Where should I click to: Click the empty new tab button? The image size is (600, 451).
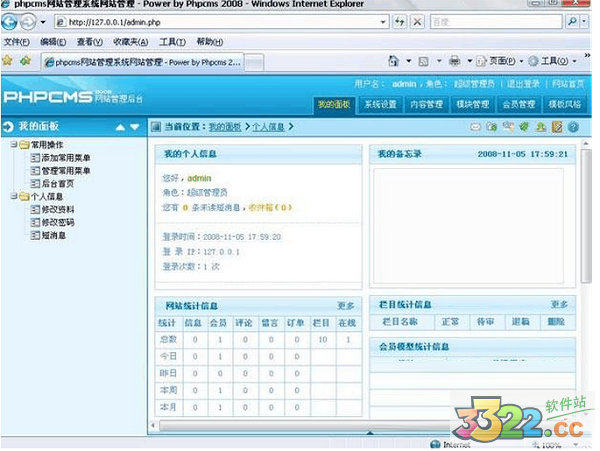tap(254, 62)
